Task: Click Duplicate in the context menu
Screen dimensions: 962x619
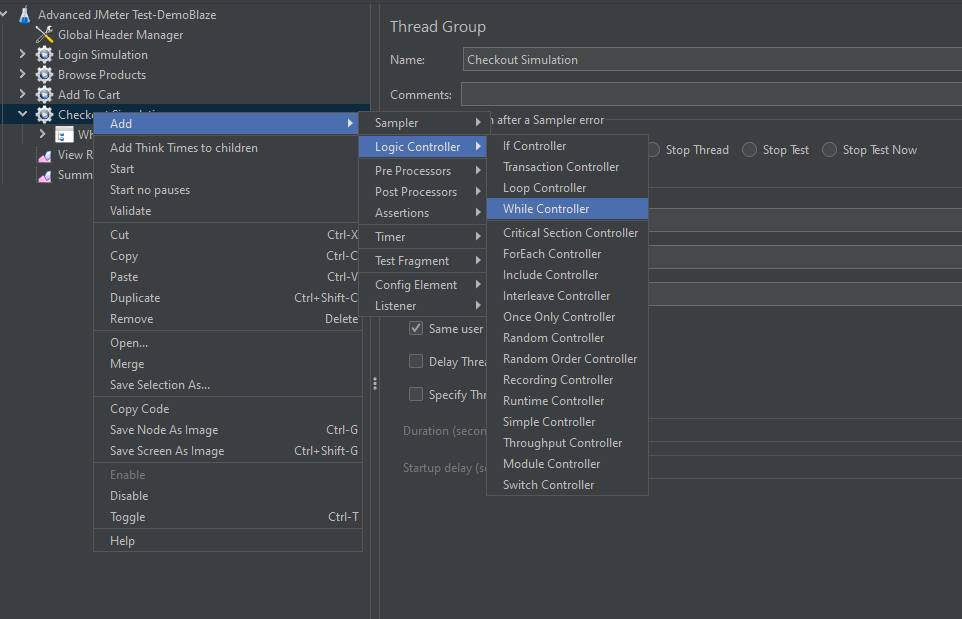Action: 228,298
